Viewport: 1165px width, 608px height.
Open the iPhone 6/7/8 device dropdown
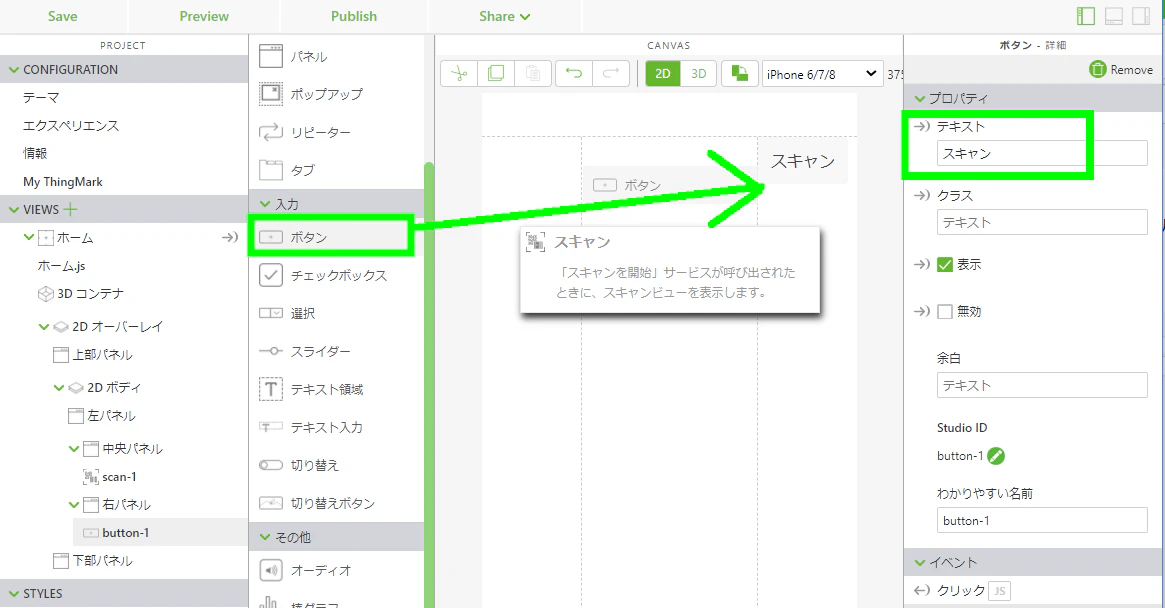click(822, 74)
